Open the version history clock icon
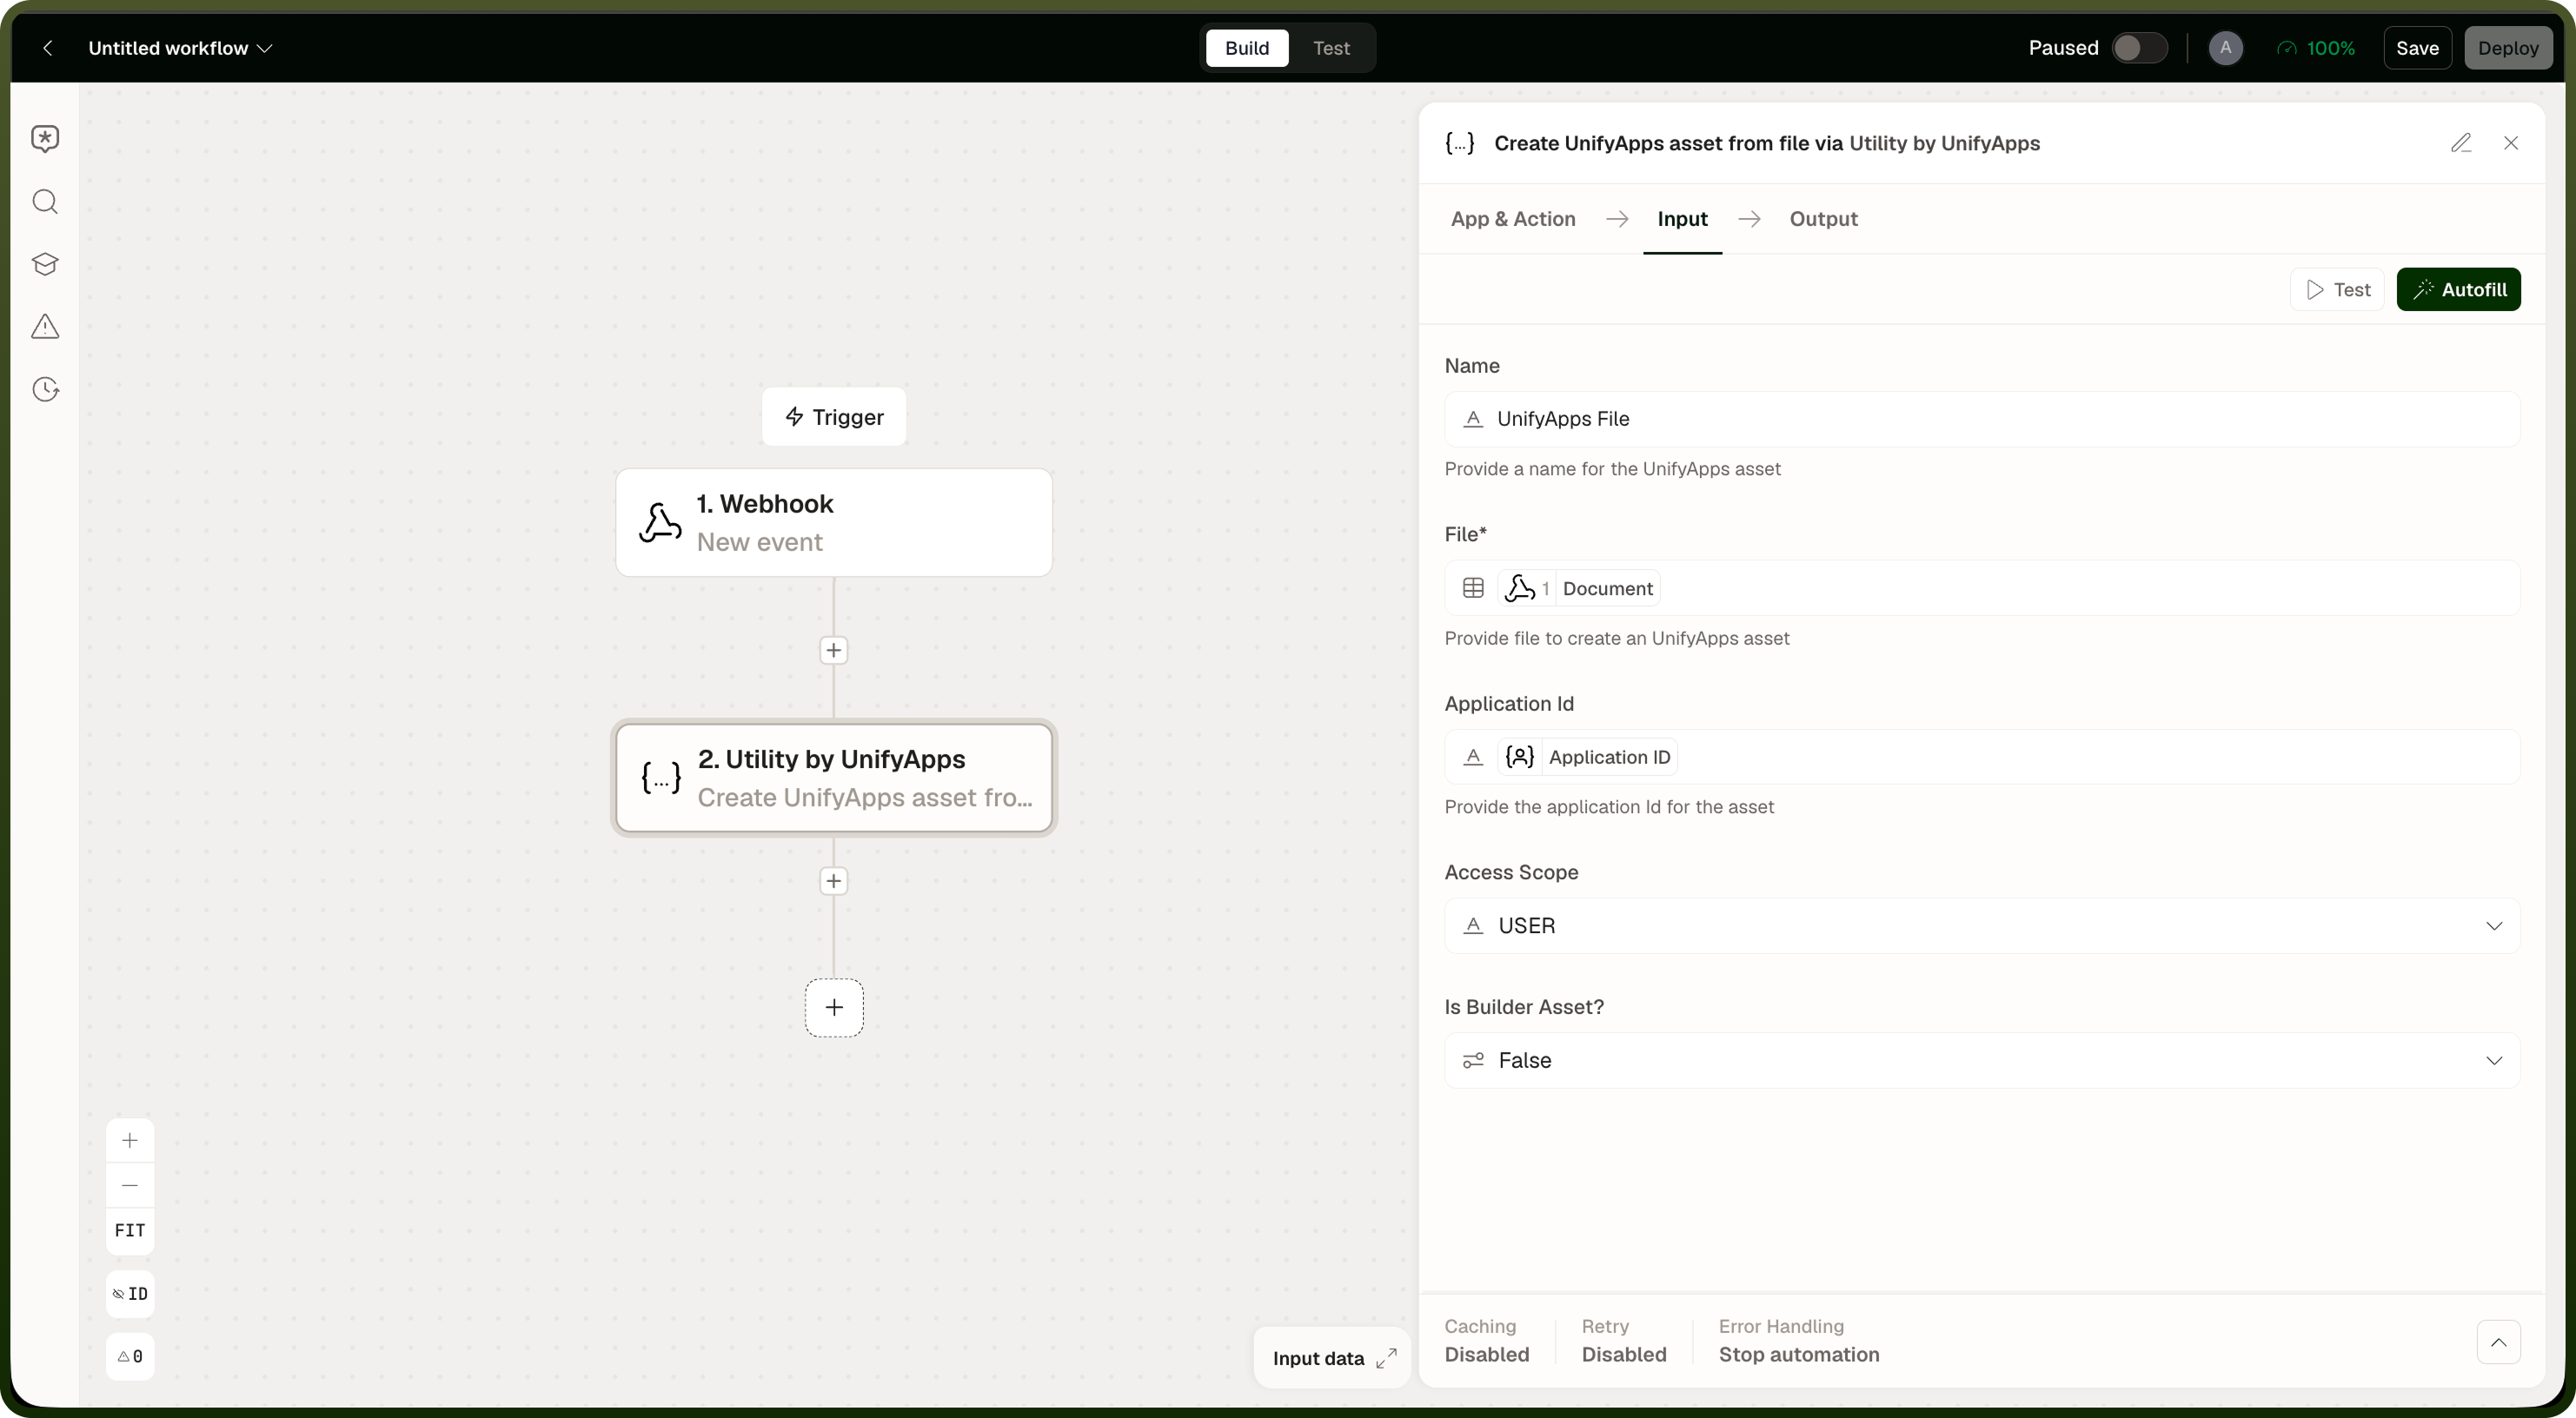Screen dimensions: 2576x1418 45,389
